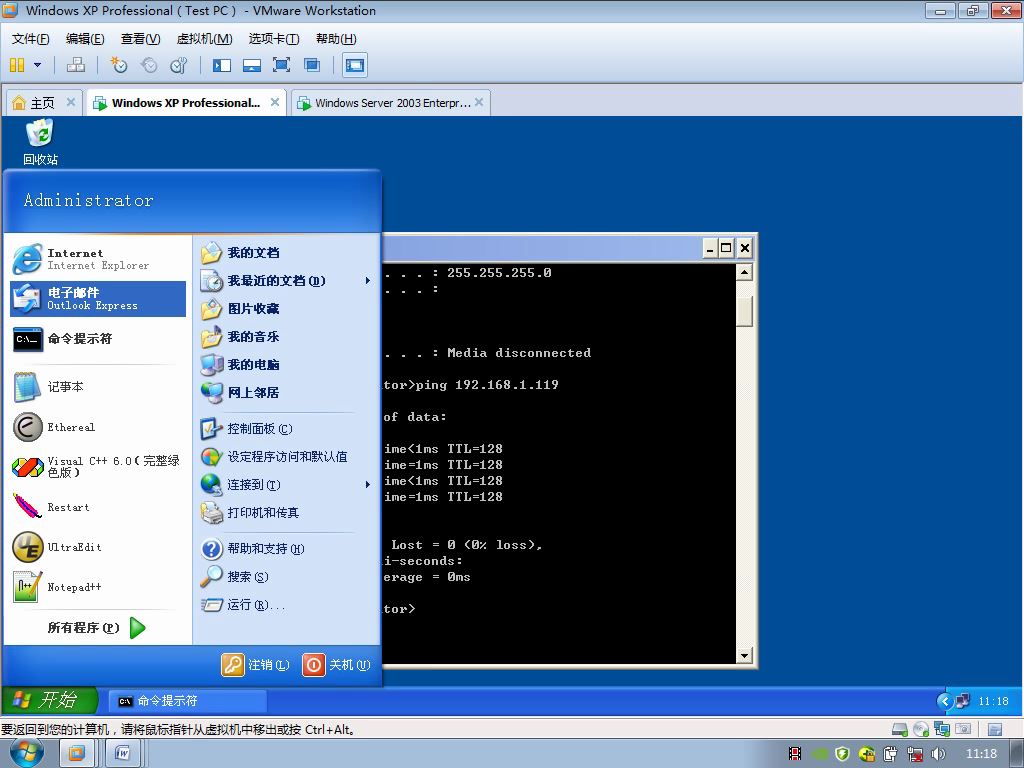1024x768 pixels.
Task: Launch Ethereal from start menu
Action: click(x=98, y=427)
